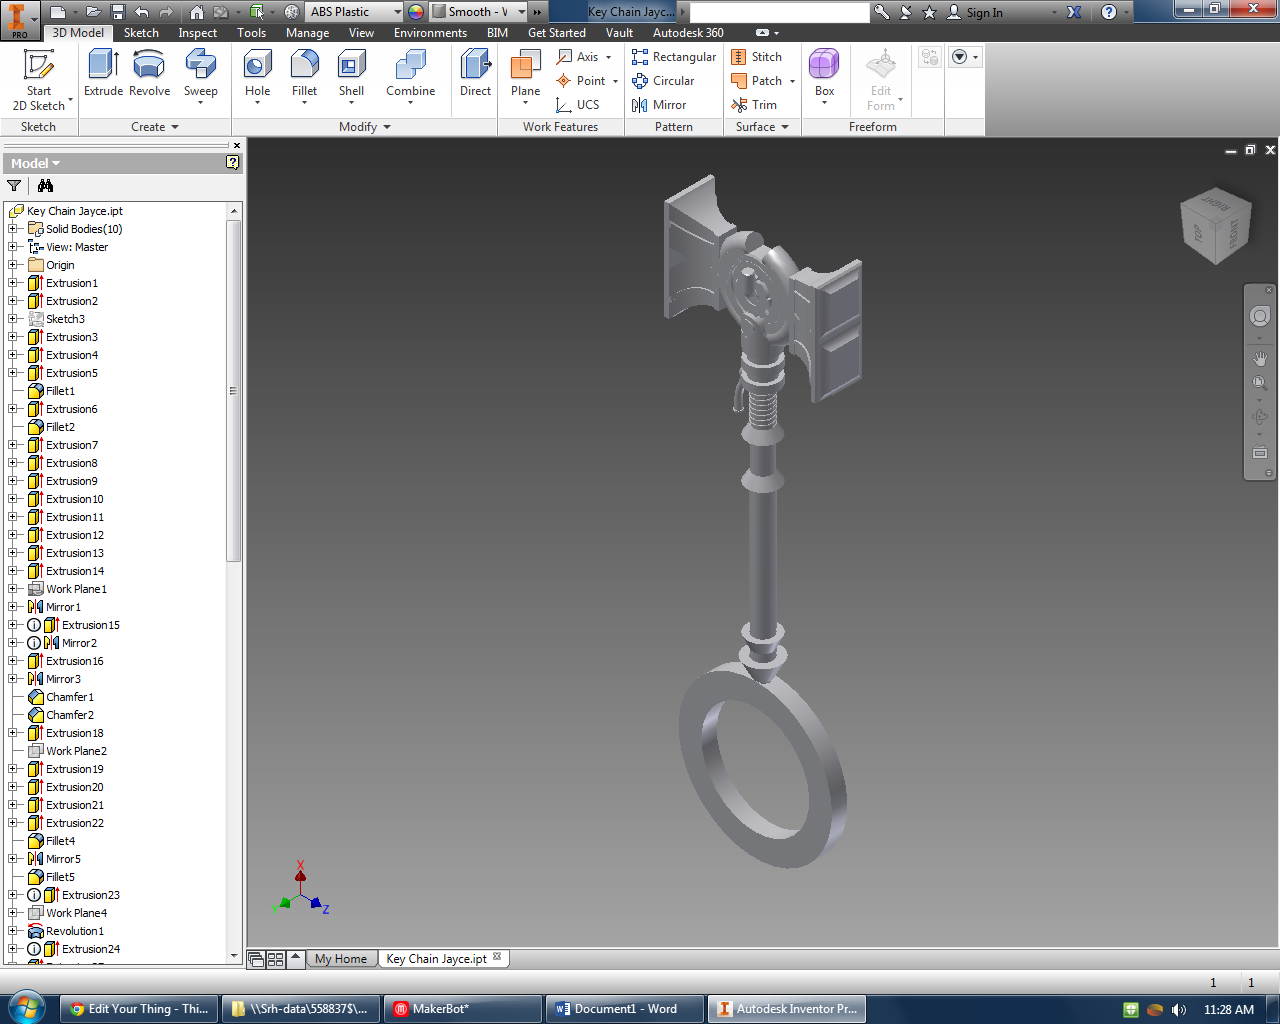Use the Patch surface tool
The width and height of the screenshot is (1280, 1024).
pyautogui.click(x=763, y=81)
